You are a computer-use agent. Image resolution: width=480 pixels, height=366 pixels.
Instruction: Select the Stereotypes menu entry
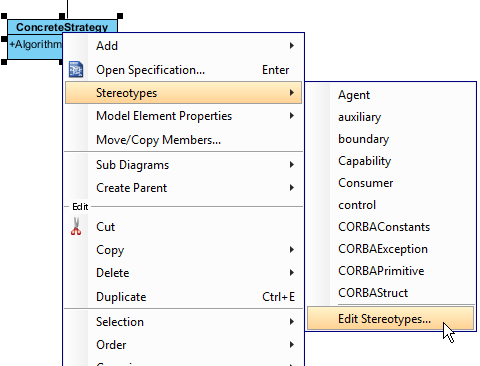pos(183,93)
